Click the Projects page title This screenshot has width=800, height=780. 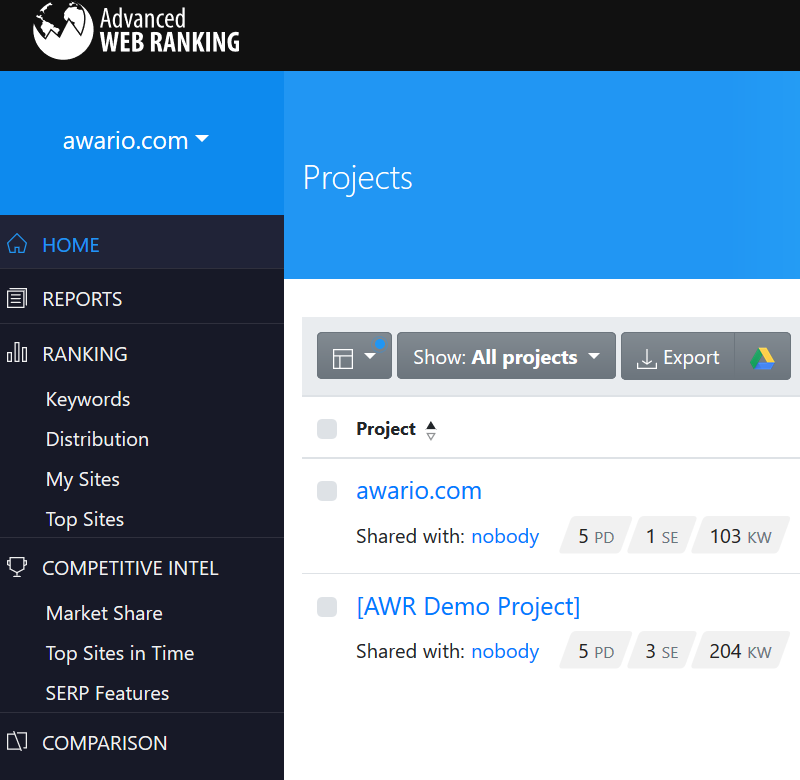point(357,179)
